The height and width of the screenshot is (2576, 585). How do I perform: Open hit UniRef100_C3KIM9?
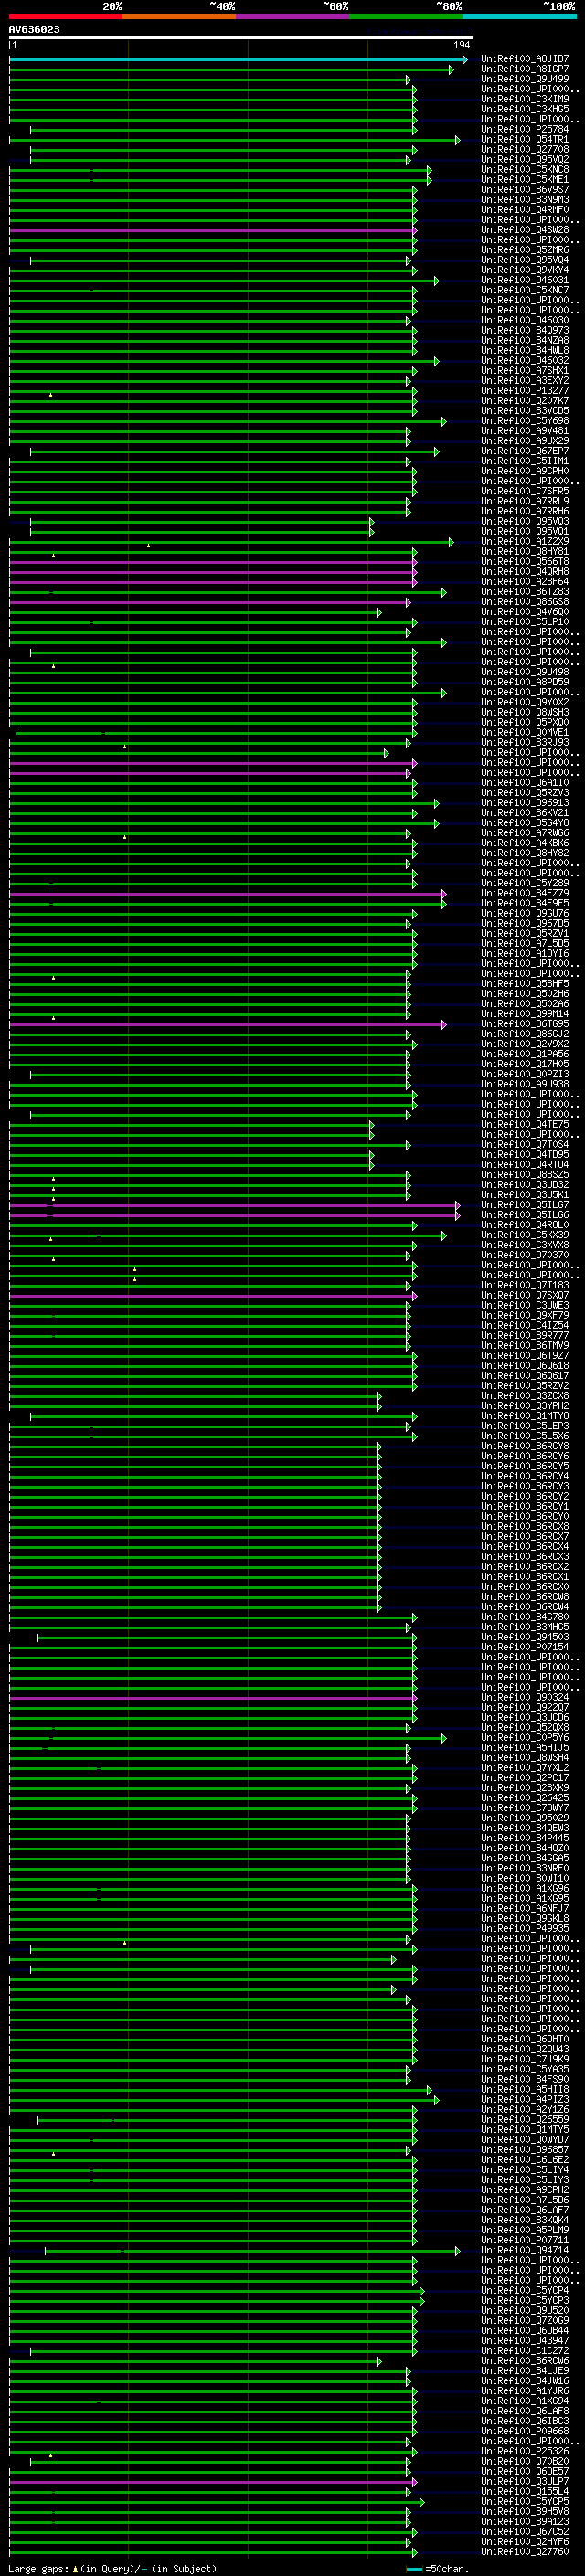pyautogui.click(x=525, y=99)
